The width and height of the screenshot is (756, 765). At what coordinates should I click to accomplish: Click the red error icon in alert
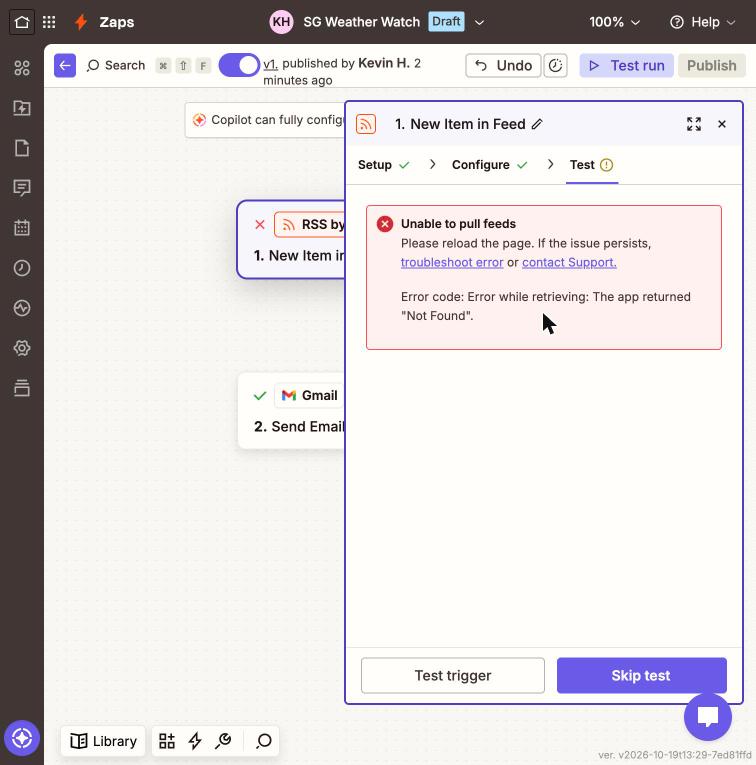[385, 224]
